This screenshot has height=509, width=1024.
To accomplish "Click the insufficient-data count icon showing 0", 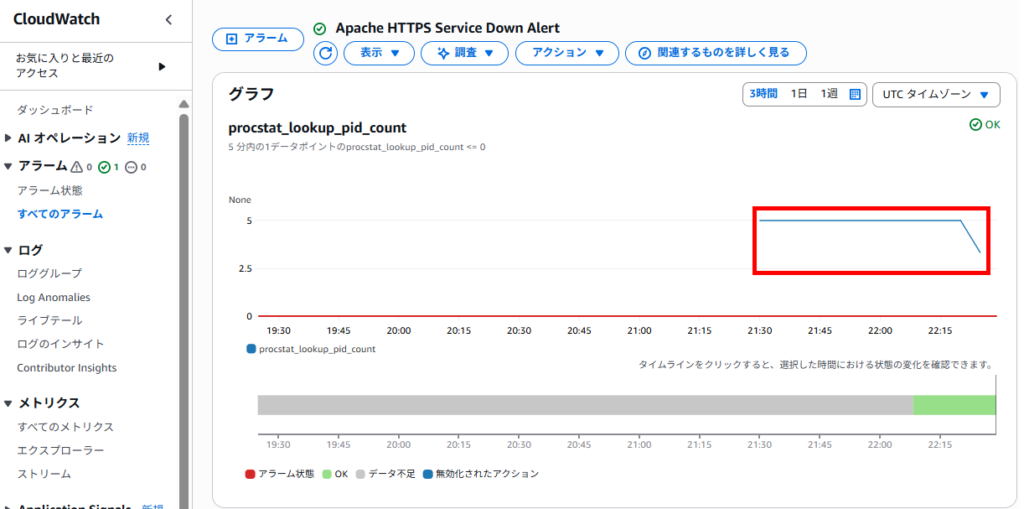I will 131,167.
